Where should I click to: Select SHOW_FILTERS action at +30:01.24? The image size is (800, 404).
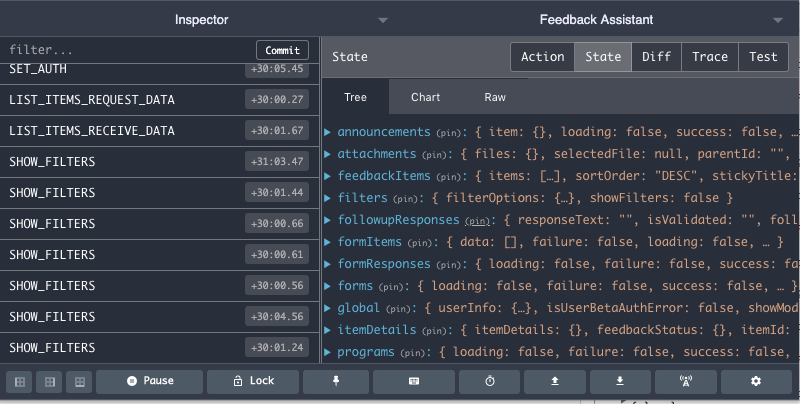[x=159, y=348]
